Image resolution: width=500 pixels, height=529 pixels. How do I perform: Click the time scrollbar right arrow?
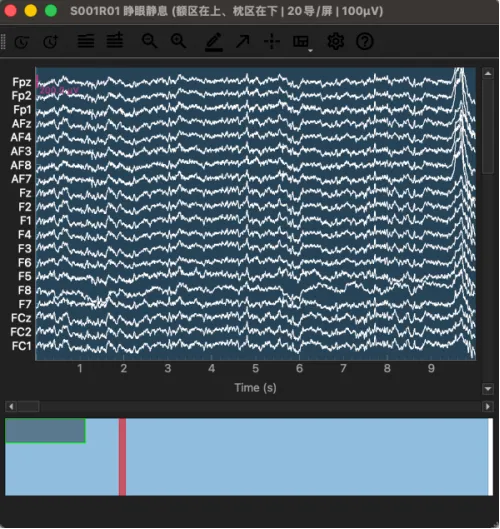(x=488, y=407)
